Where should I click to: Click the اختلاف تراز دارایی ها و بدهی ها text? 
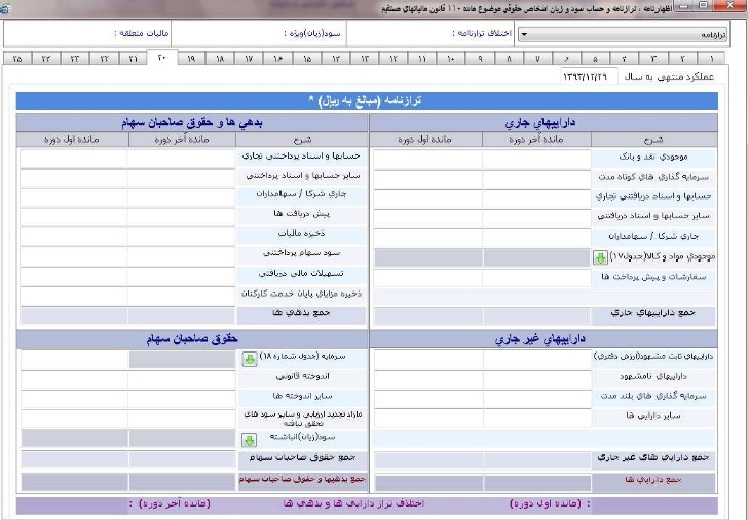coord(353,504)
